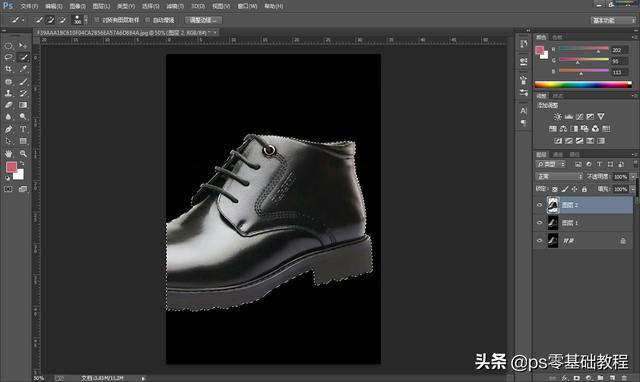The height and width of the screenshot is (382, 640).
Task: Toggle Auto-Enhance checkbox
Action: [148, 20]
